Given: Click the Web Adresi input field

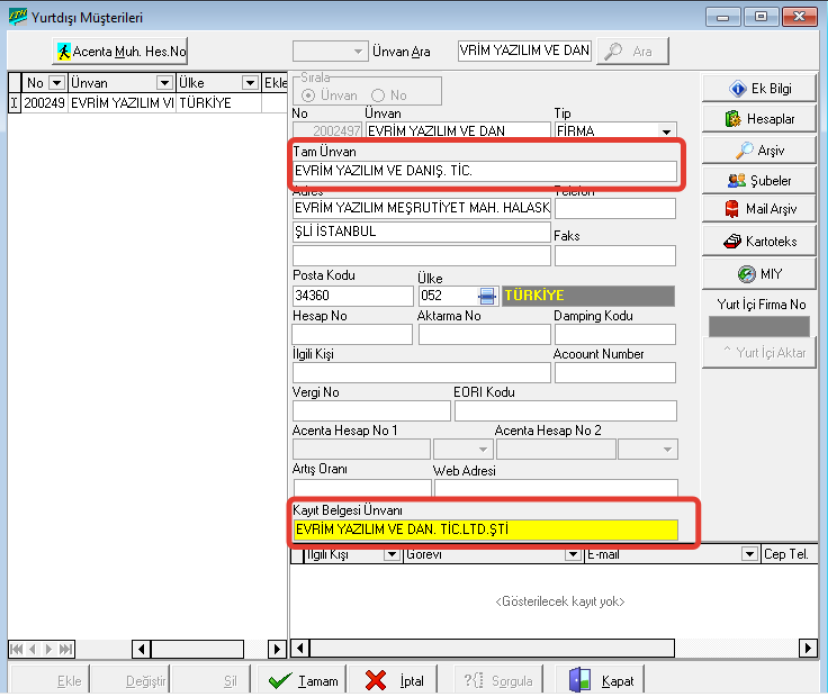Looking at the screenshot, I should click(x=556, y=487).
